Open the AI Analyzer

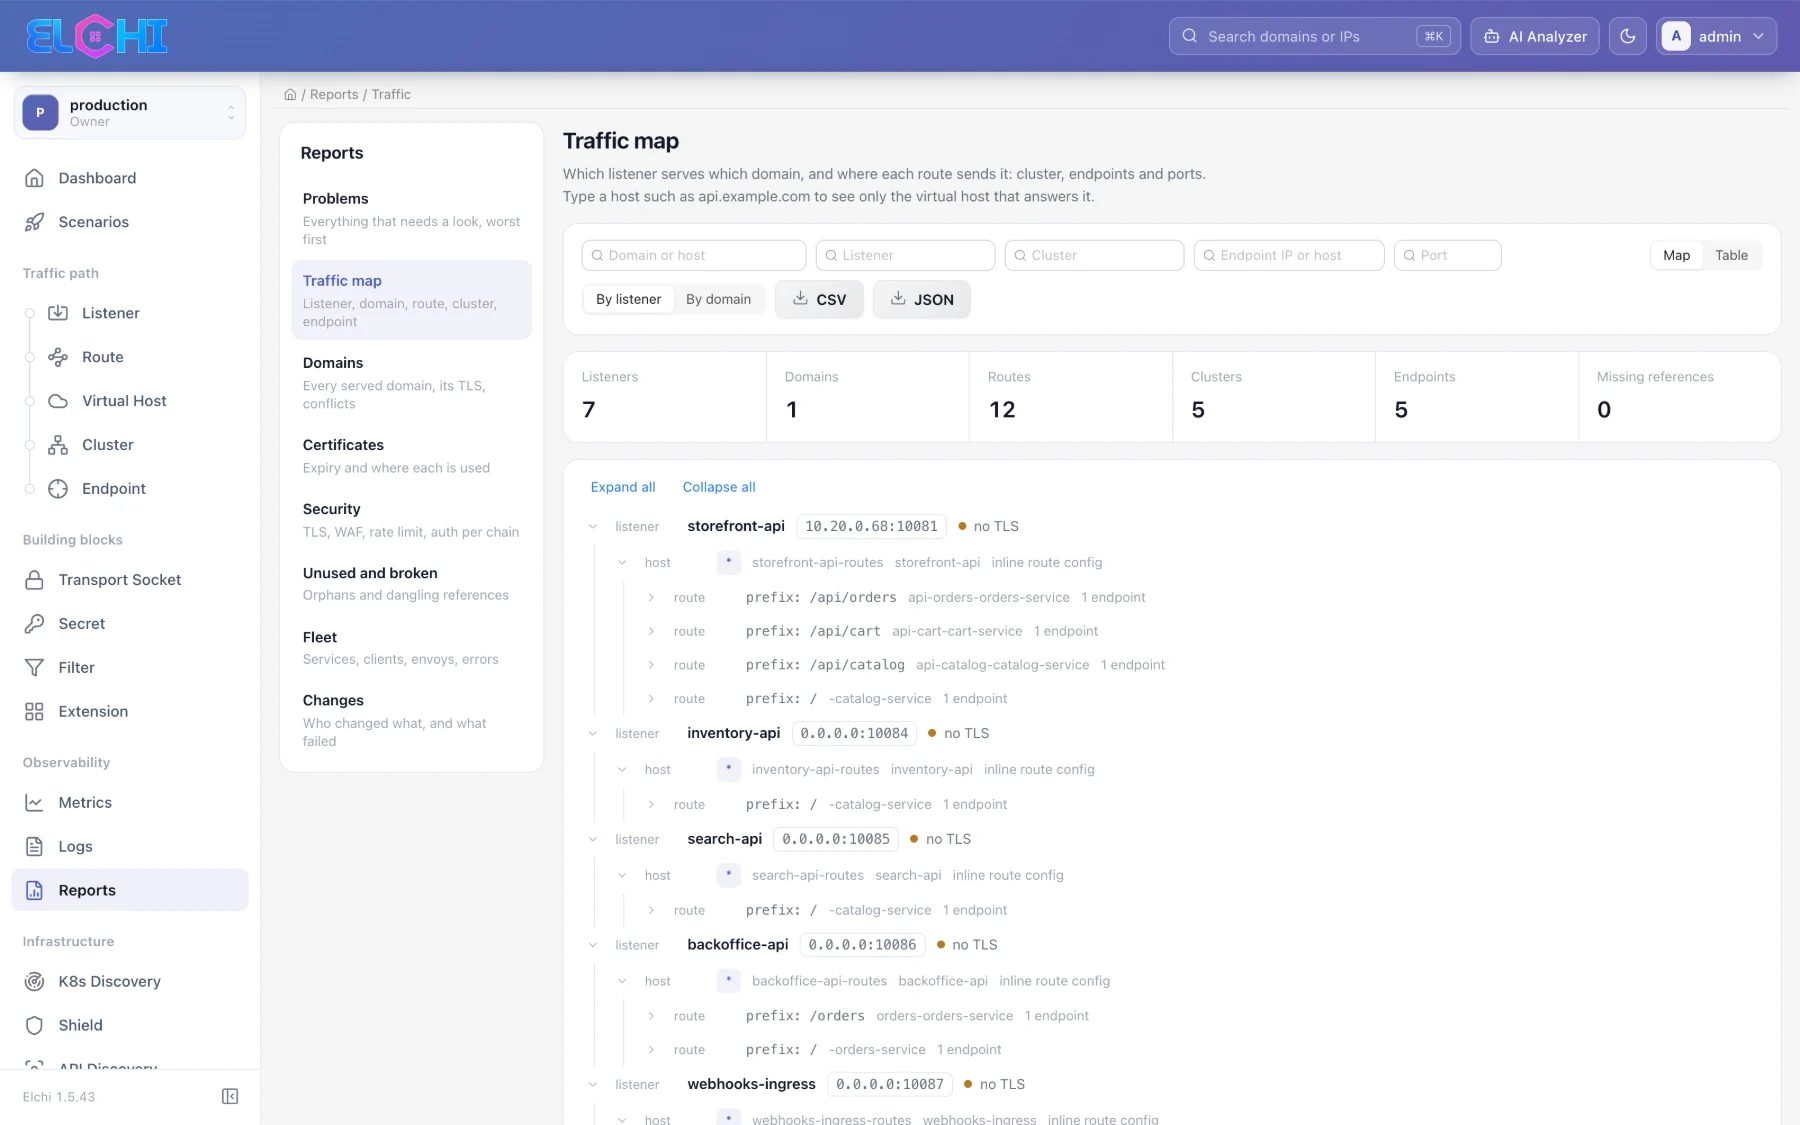[x=1535, y=36]
